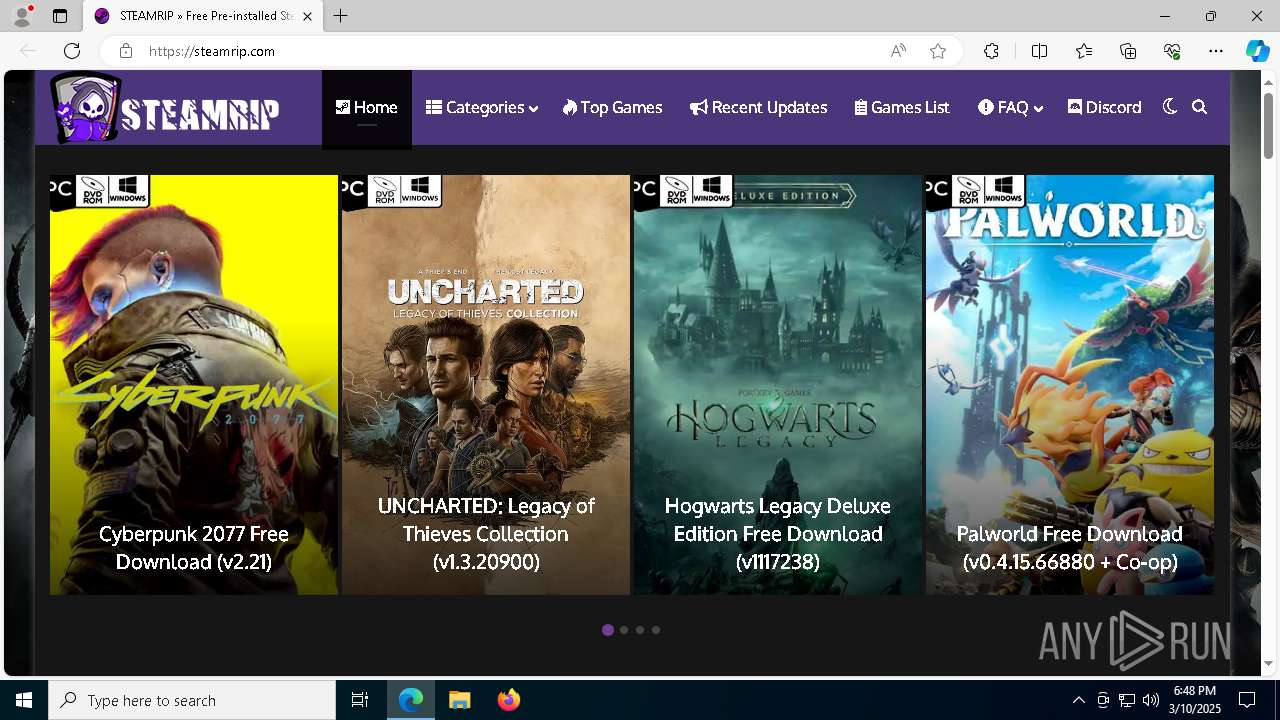
Task: Click Hogwarts Legacy Deluxe Edition Free Download title
Action: 778,534
